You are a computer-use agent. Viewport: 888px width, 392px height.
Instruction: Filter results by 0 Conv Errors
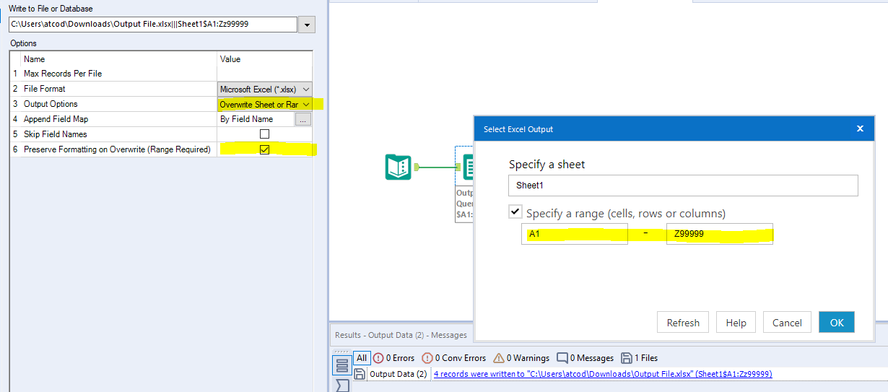point(454,358)
